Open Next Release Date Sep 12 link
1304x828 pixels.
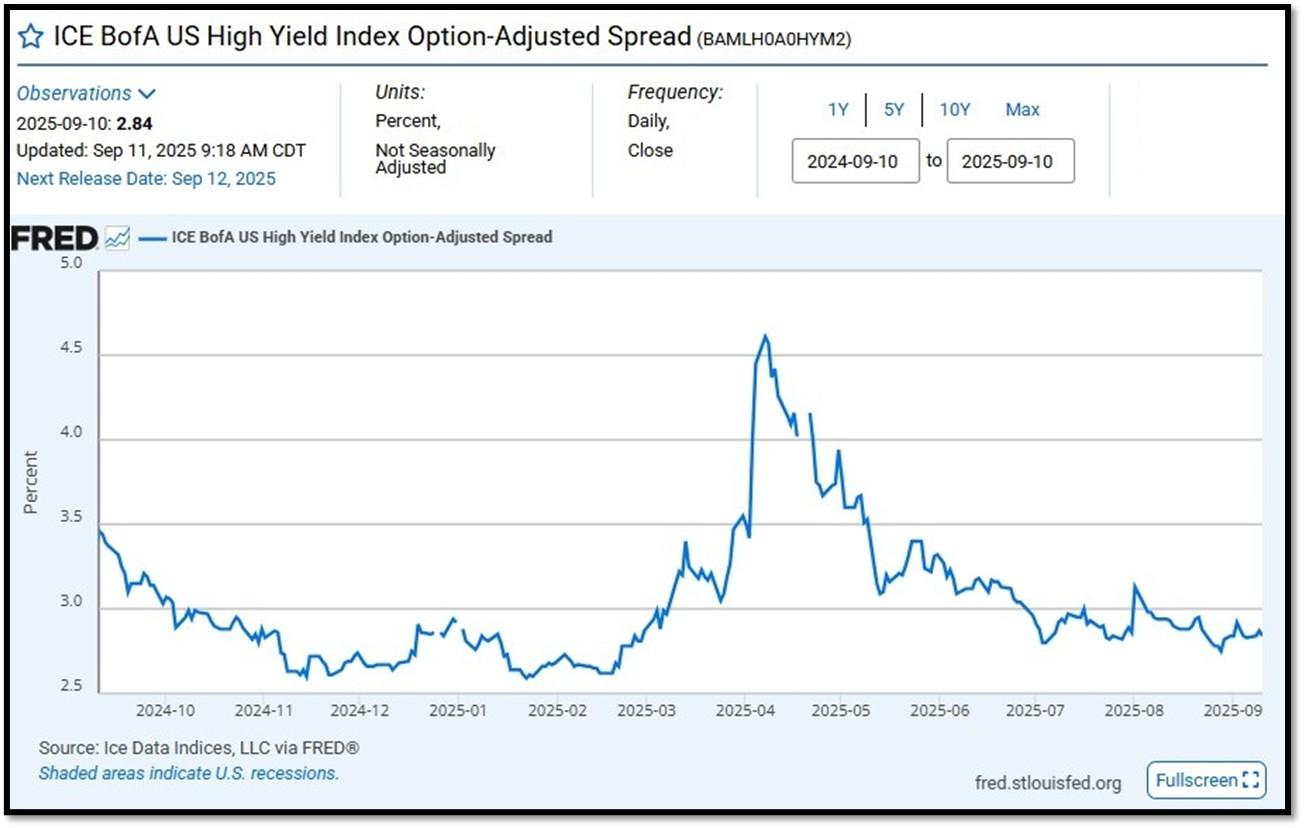point(146,179)
